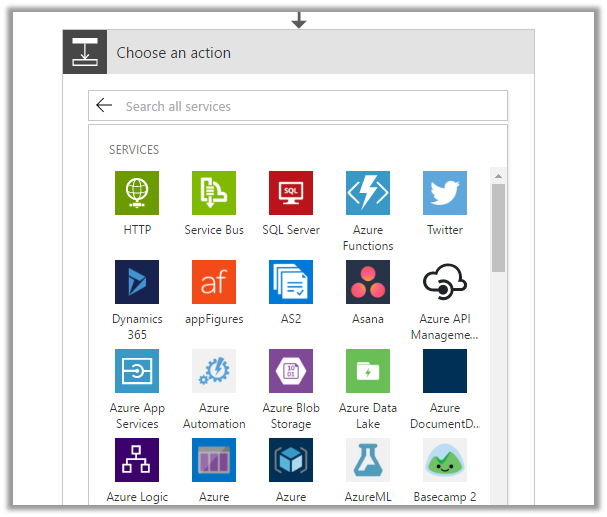The height and width of the screenshot is (517, 607).
Task: Choose the Service Bus connector
Action: click(x=214, y=193)
